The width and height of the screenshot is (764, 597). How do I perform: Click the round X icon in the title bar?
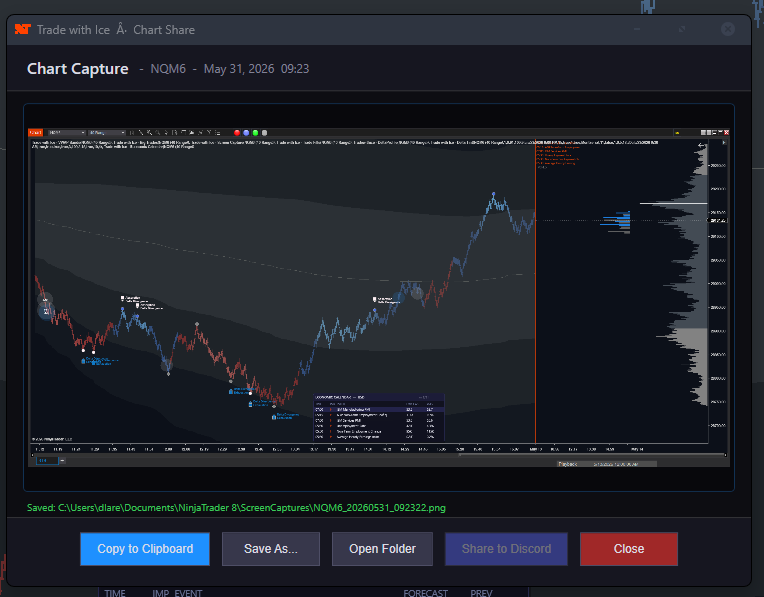(x=727, y=29)
